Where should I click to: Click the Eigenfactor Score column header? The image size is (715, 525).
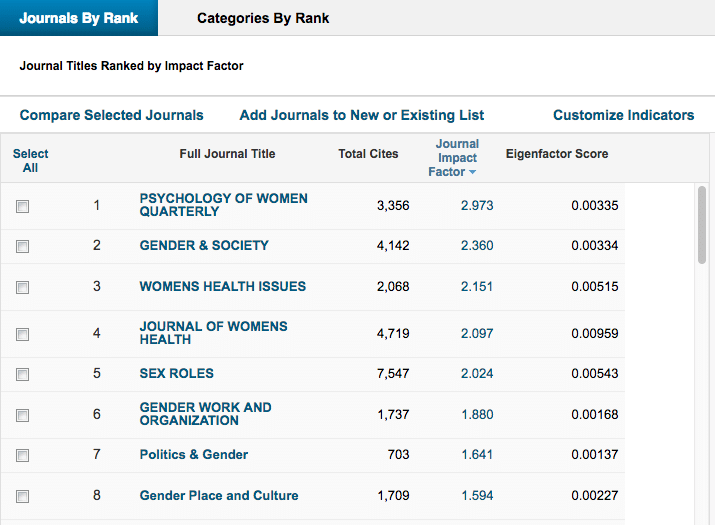click(556, 154)
